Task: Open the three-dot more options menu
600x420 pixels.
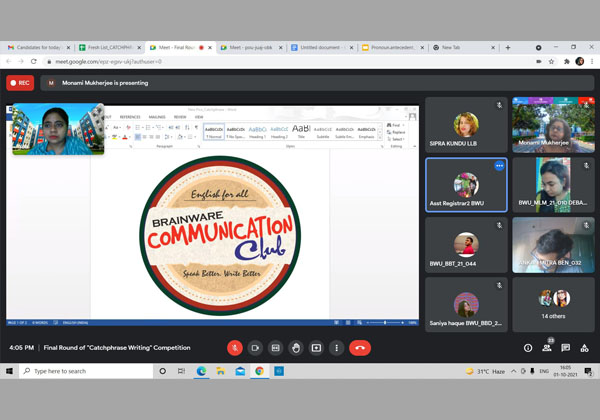Action: [x=337, y=347]
